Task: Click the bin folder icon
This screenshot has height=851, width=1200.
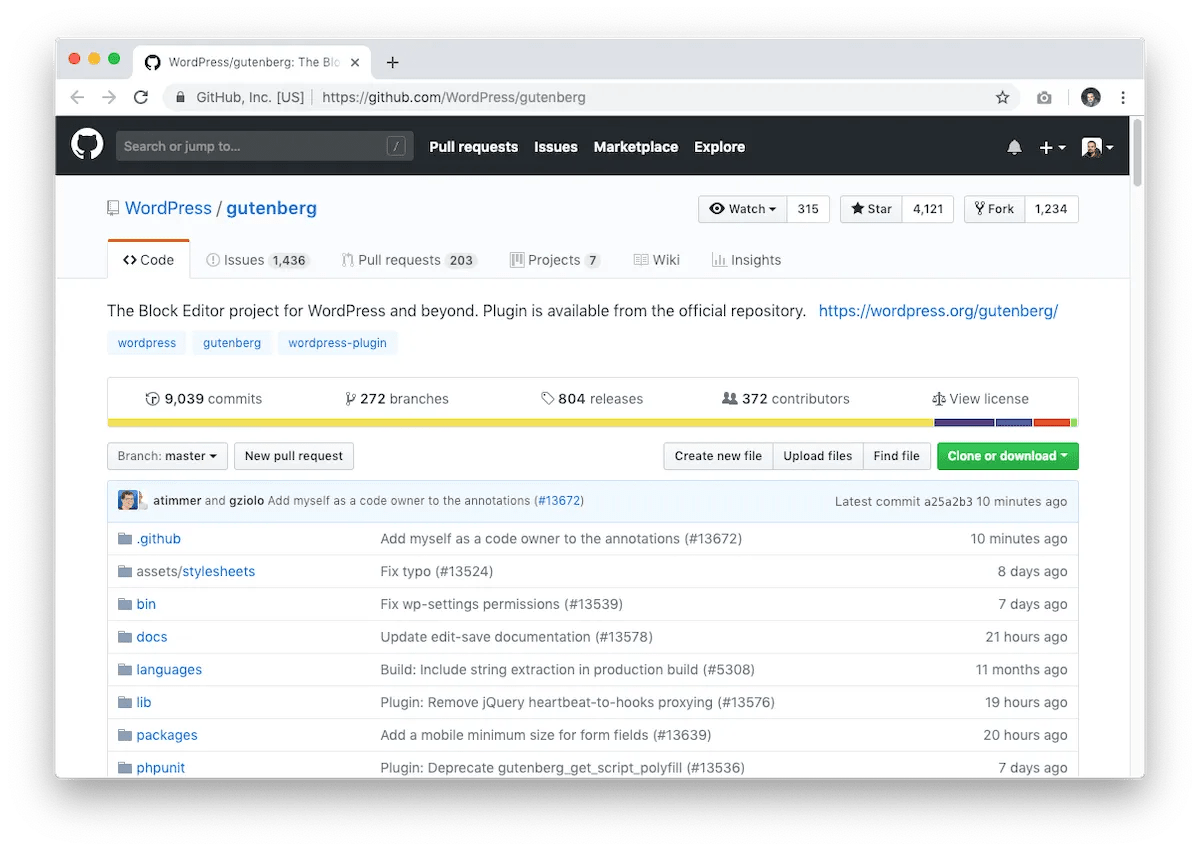Action: [x=125, y=604]
